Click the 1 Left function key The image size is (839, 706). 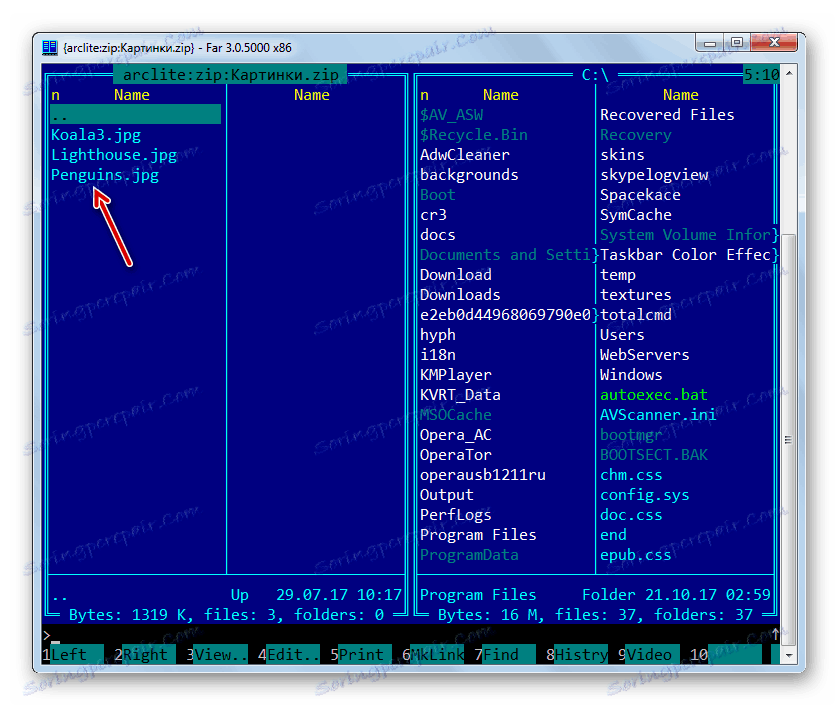(x=73, y=655)
